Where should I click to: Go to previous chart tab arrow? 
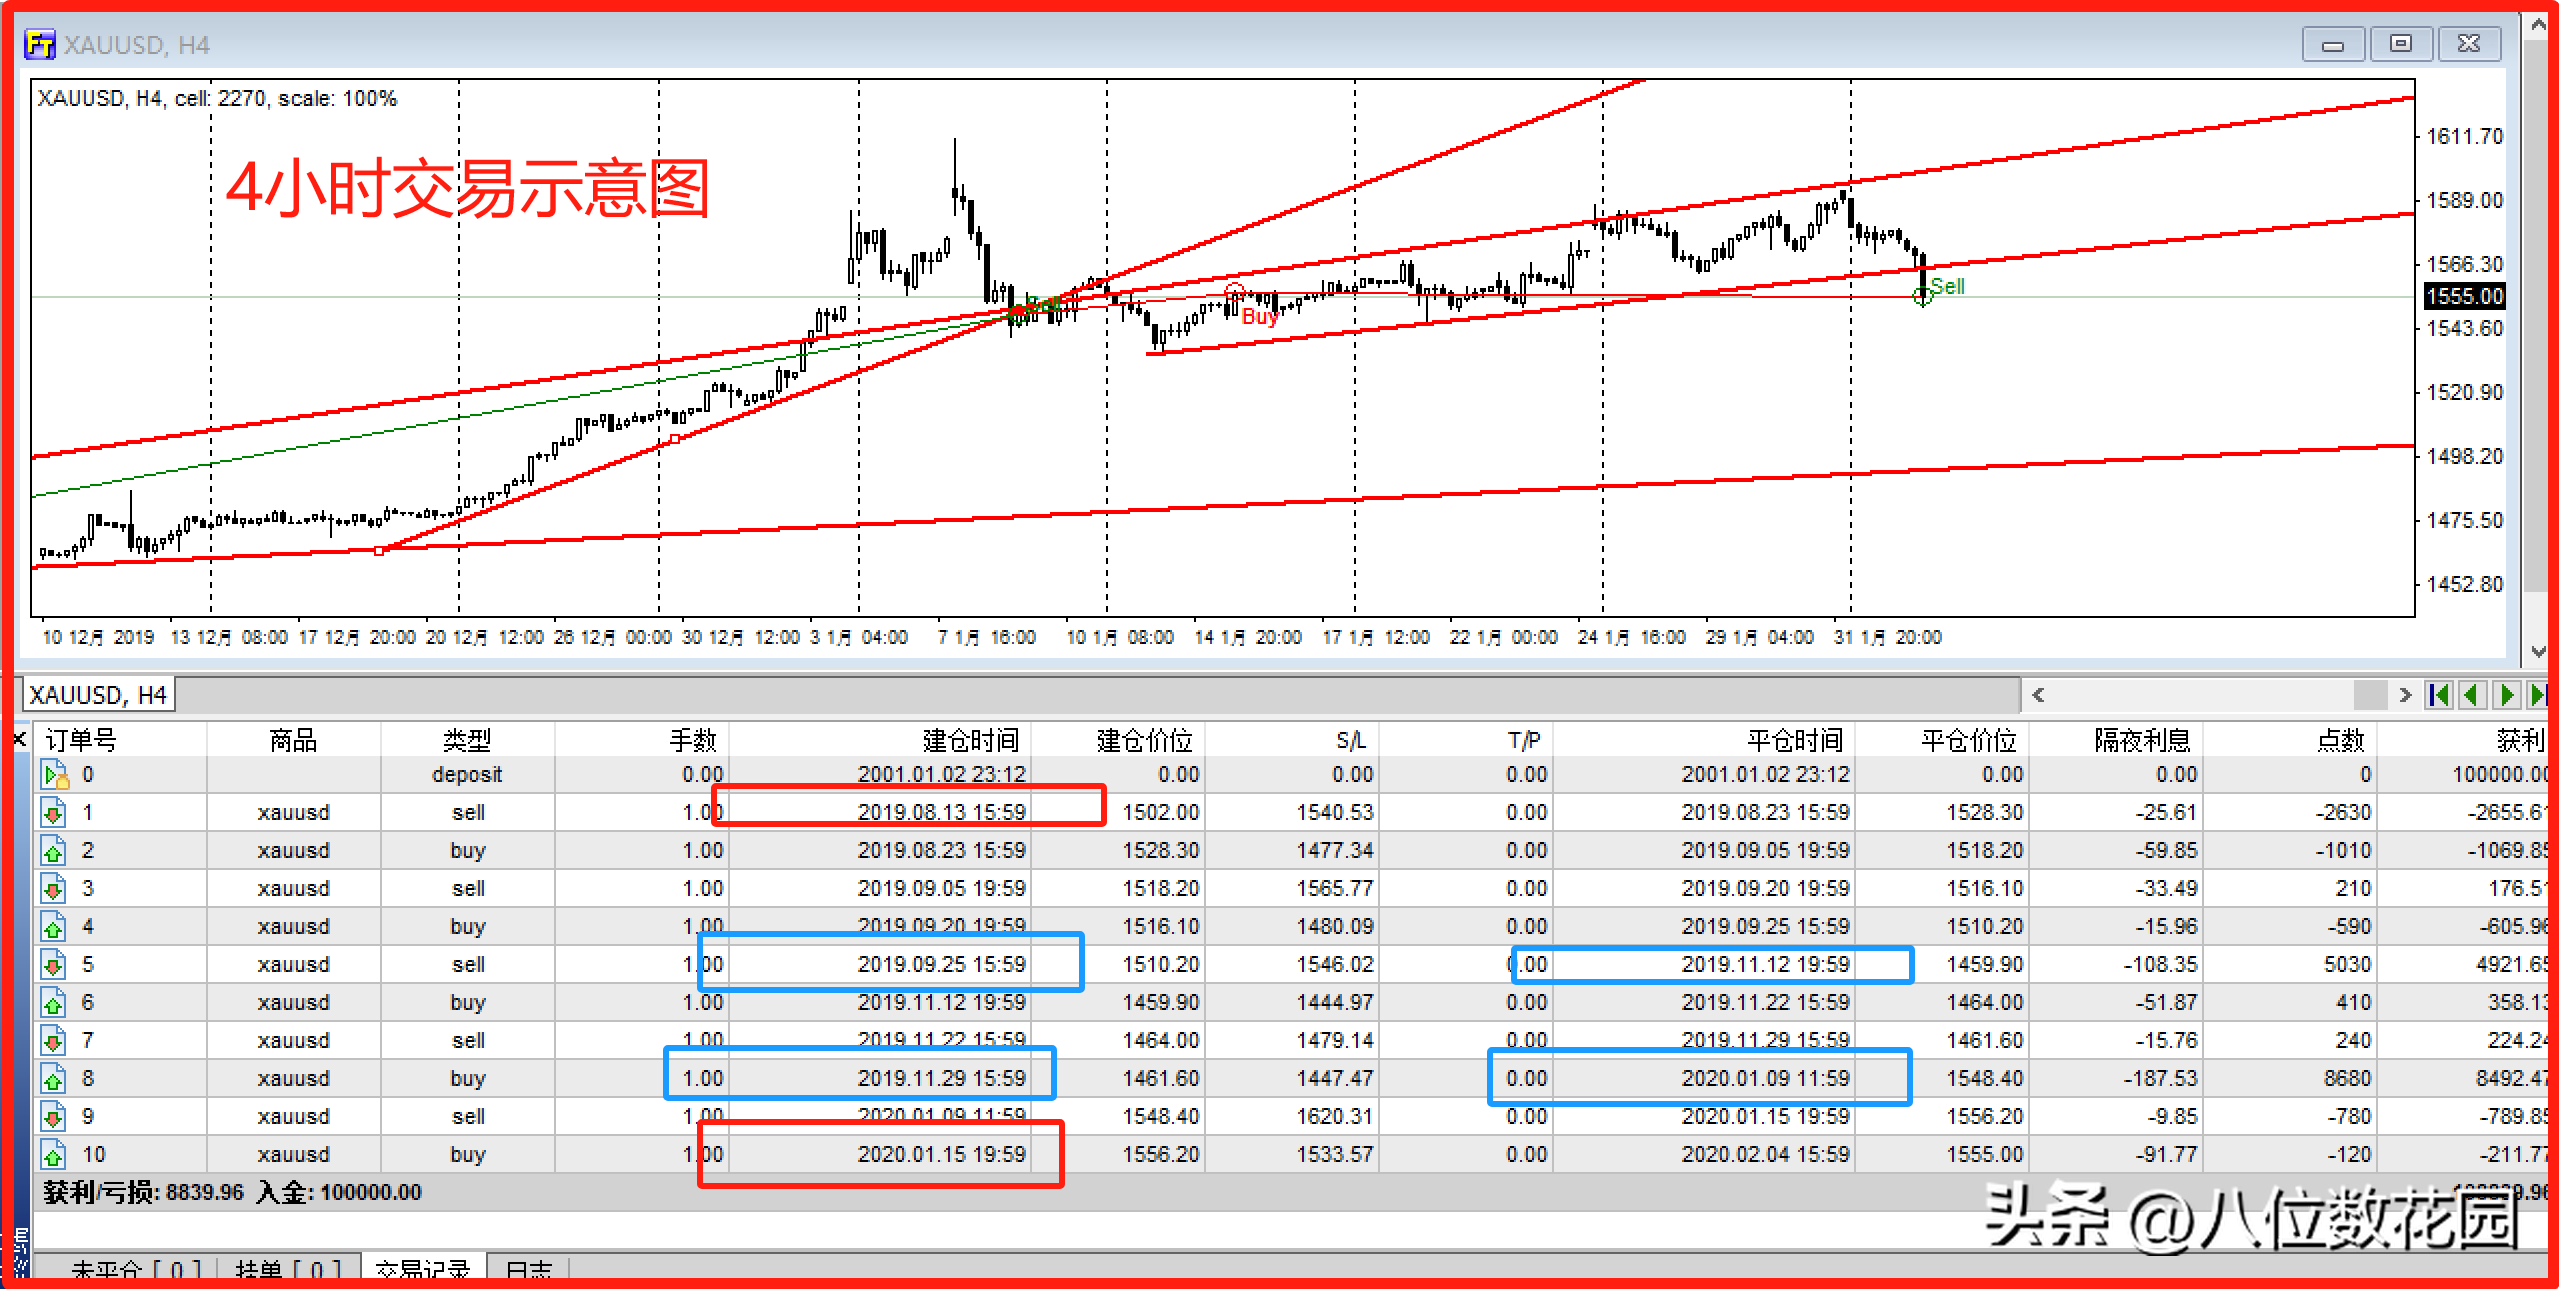(x=2472, y=695)
